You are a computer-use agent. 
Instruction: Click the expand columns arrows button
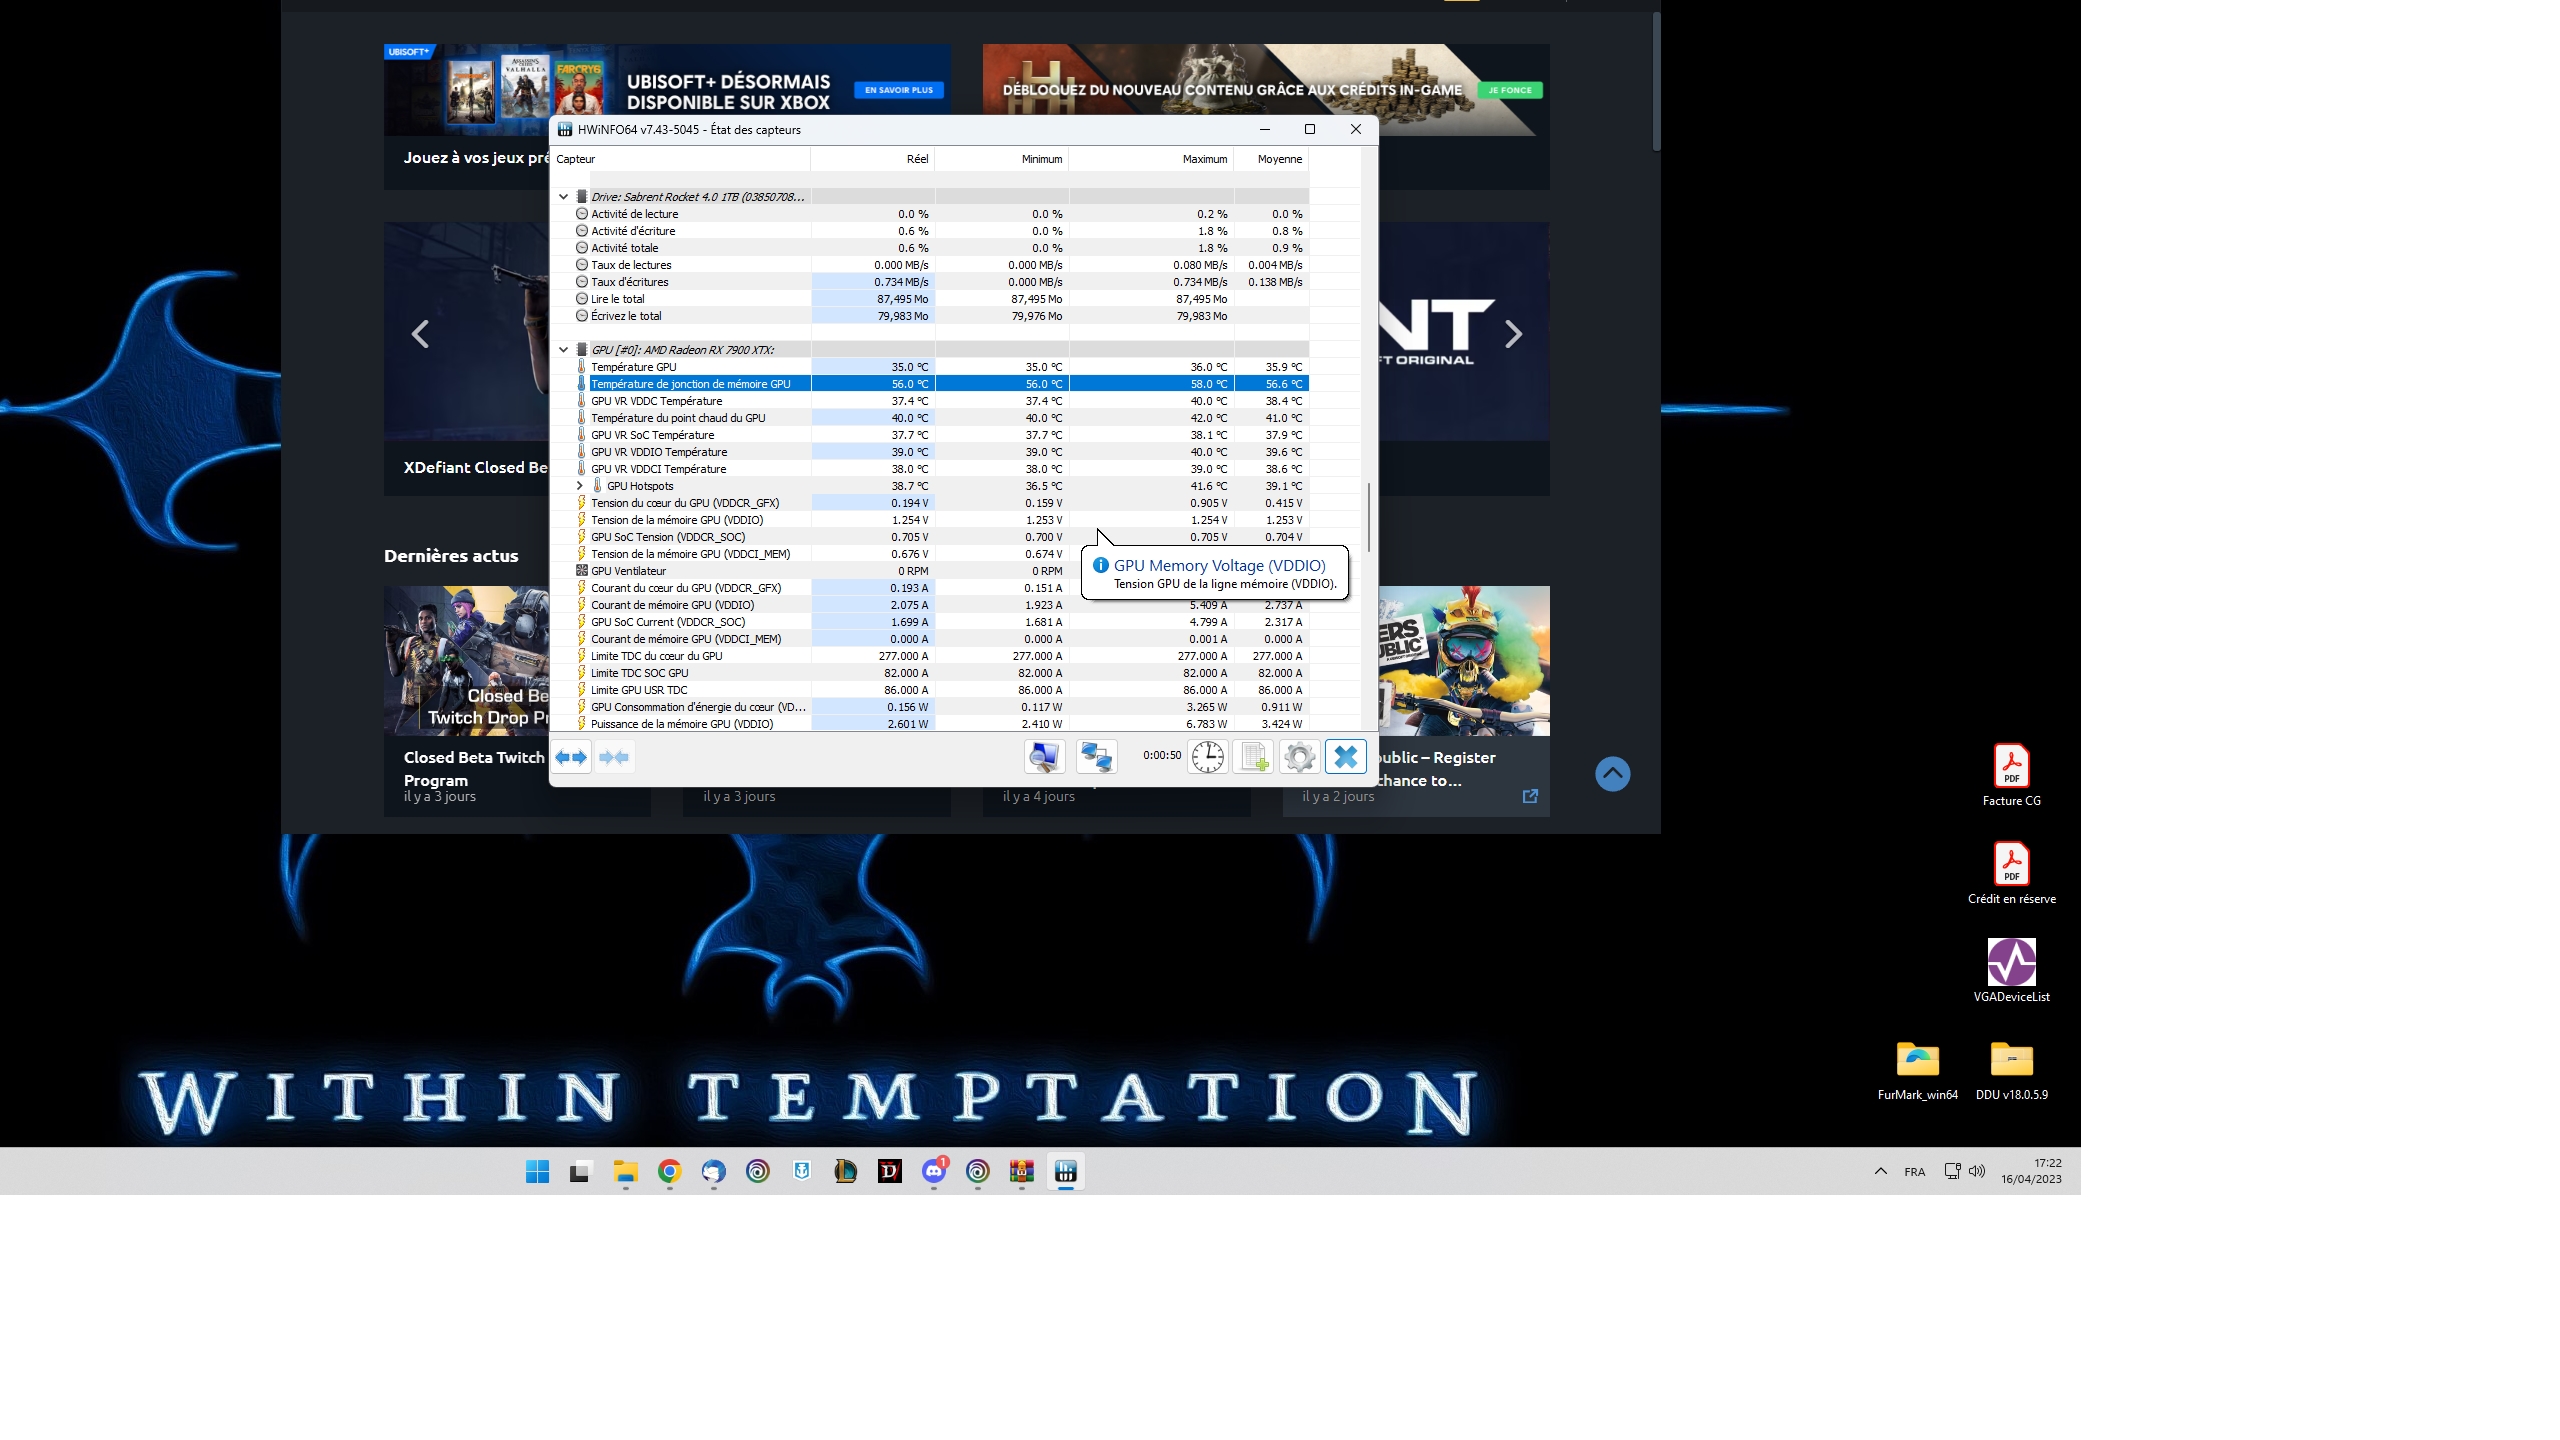point(572,757)
